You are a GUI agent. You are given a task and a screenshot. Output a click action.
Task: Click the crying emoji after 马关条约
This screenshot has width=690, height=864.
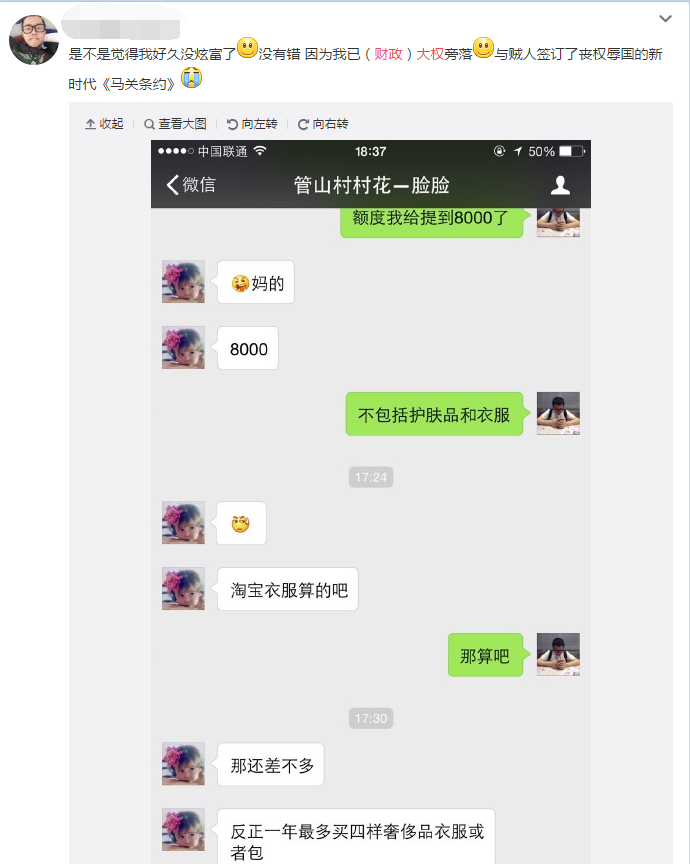pyautogui.click(x=192, y=78)
